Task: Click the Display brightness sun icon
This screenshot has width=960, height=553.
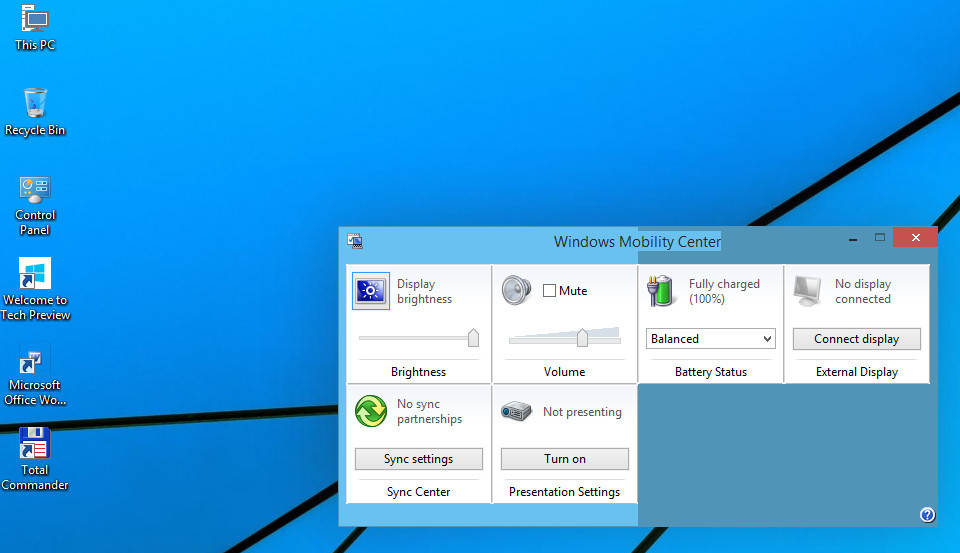Action: pos(371,291)
